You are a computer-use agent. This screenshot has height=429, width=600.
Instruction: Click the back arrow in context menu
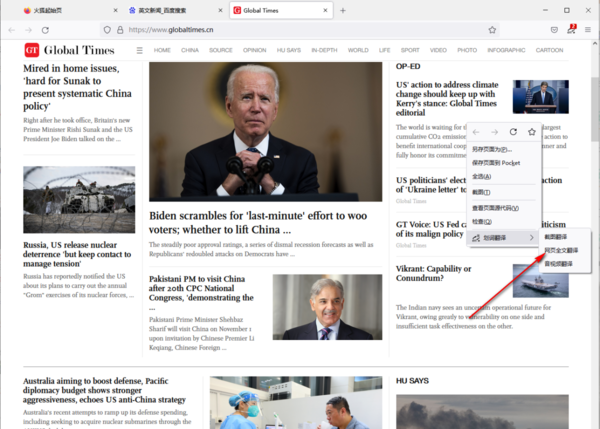click(476, 132)
